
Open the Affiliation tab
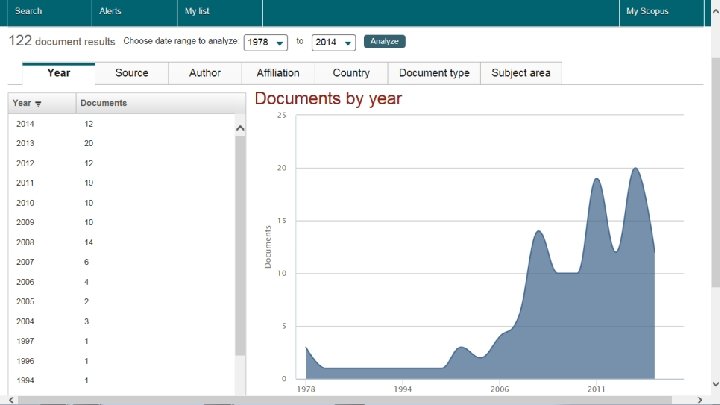(278, 73)
